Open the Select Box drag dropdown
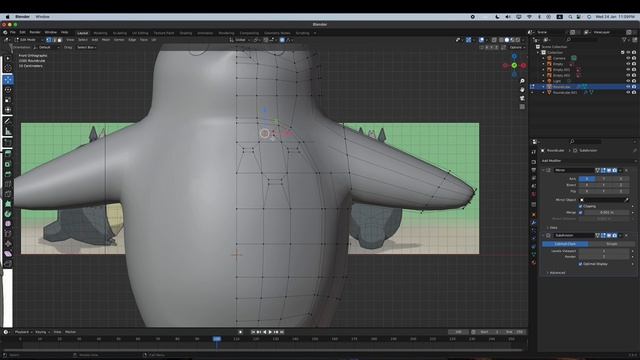The height and width of the screenshot is (360, 640). pyautogui.click(x=86, y=47)
